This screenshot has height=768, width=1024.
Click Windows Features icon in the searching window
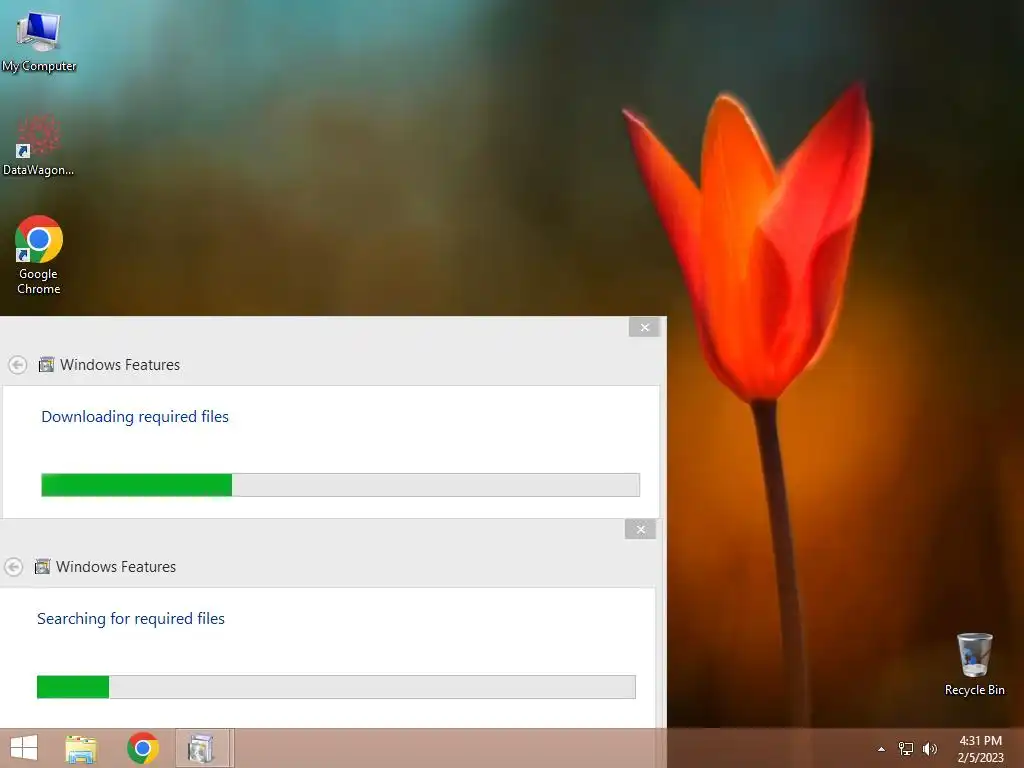42,566
